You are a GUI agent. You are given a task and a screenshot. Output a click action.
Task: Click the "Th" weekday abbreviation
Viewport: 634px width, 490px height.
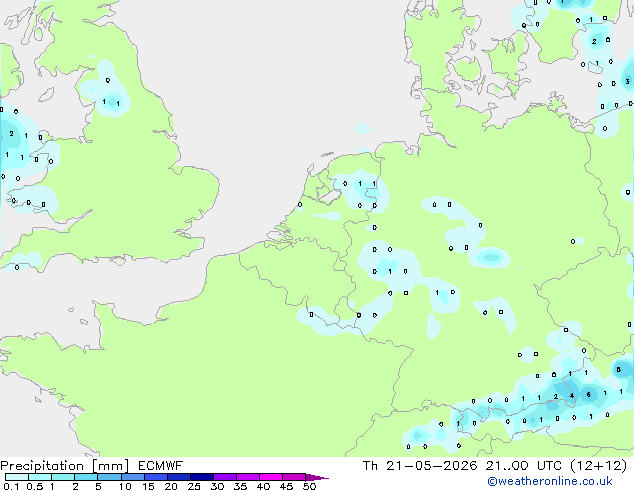pos(370,466)
